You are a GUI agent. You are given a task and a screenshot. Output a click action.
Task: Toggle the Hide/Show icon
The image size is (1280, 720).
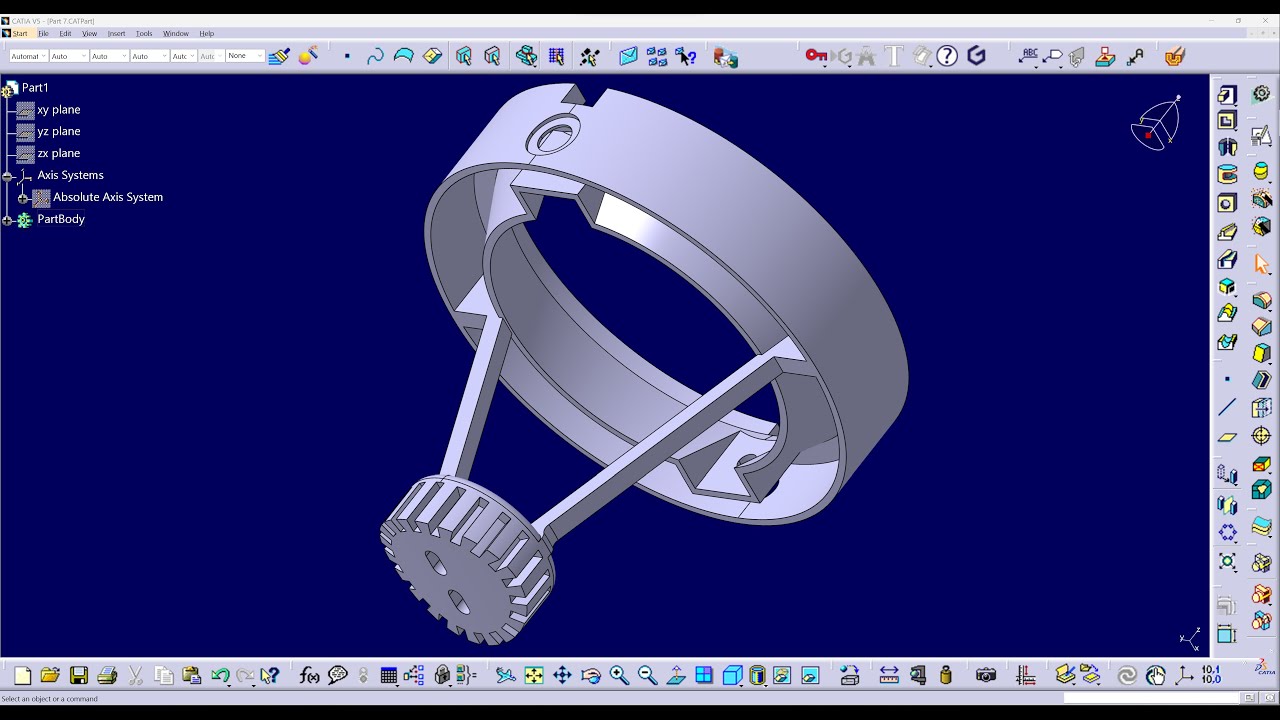click(x=781, y=676)
